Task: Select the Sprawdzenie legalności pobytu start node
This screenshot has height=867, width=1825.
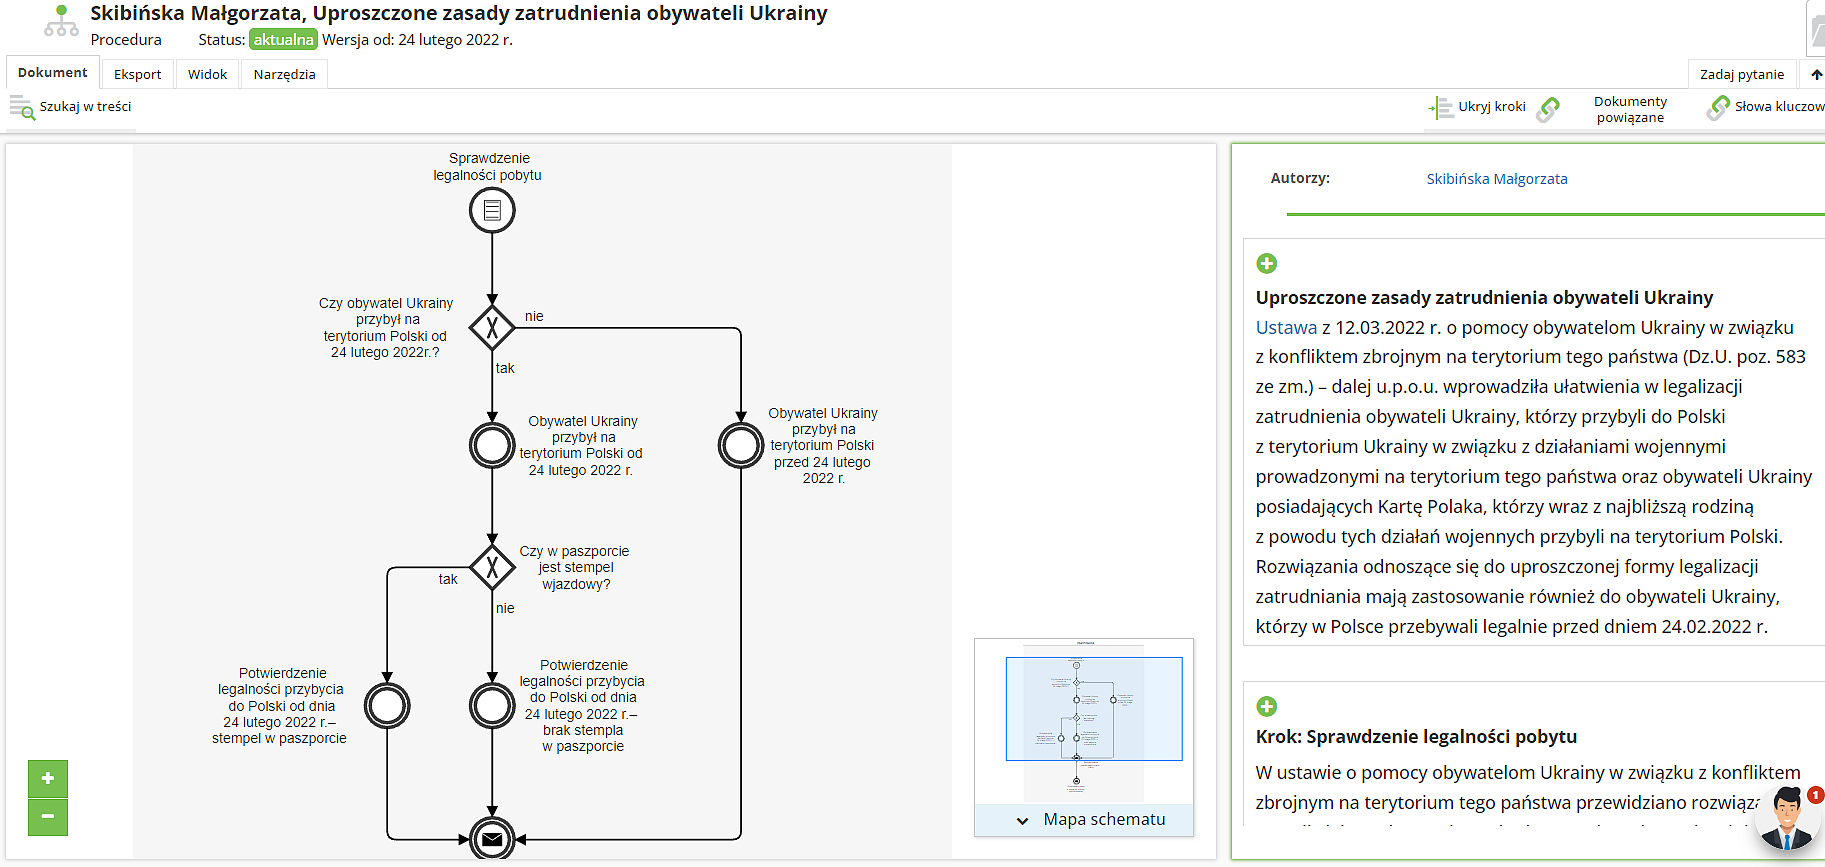Action: (x=492, y=211)
